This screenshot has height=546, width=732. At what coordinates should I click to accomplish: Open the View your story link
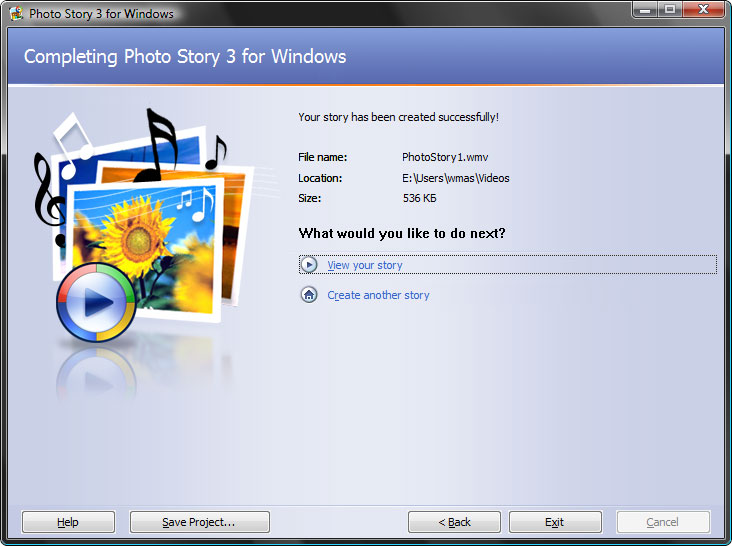click(365, 265)
